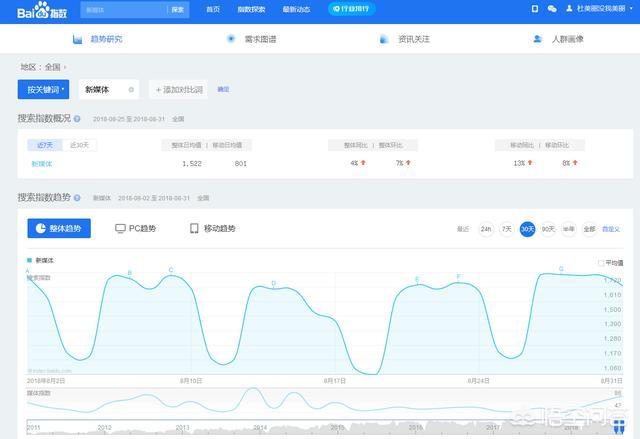Select the 移动趋势 tab

(213, 228)
